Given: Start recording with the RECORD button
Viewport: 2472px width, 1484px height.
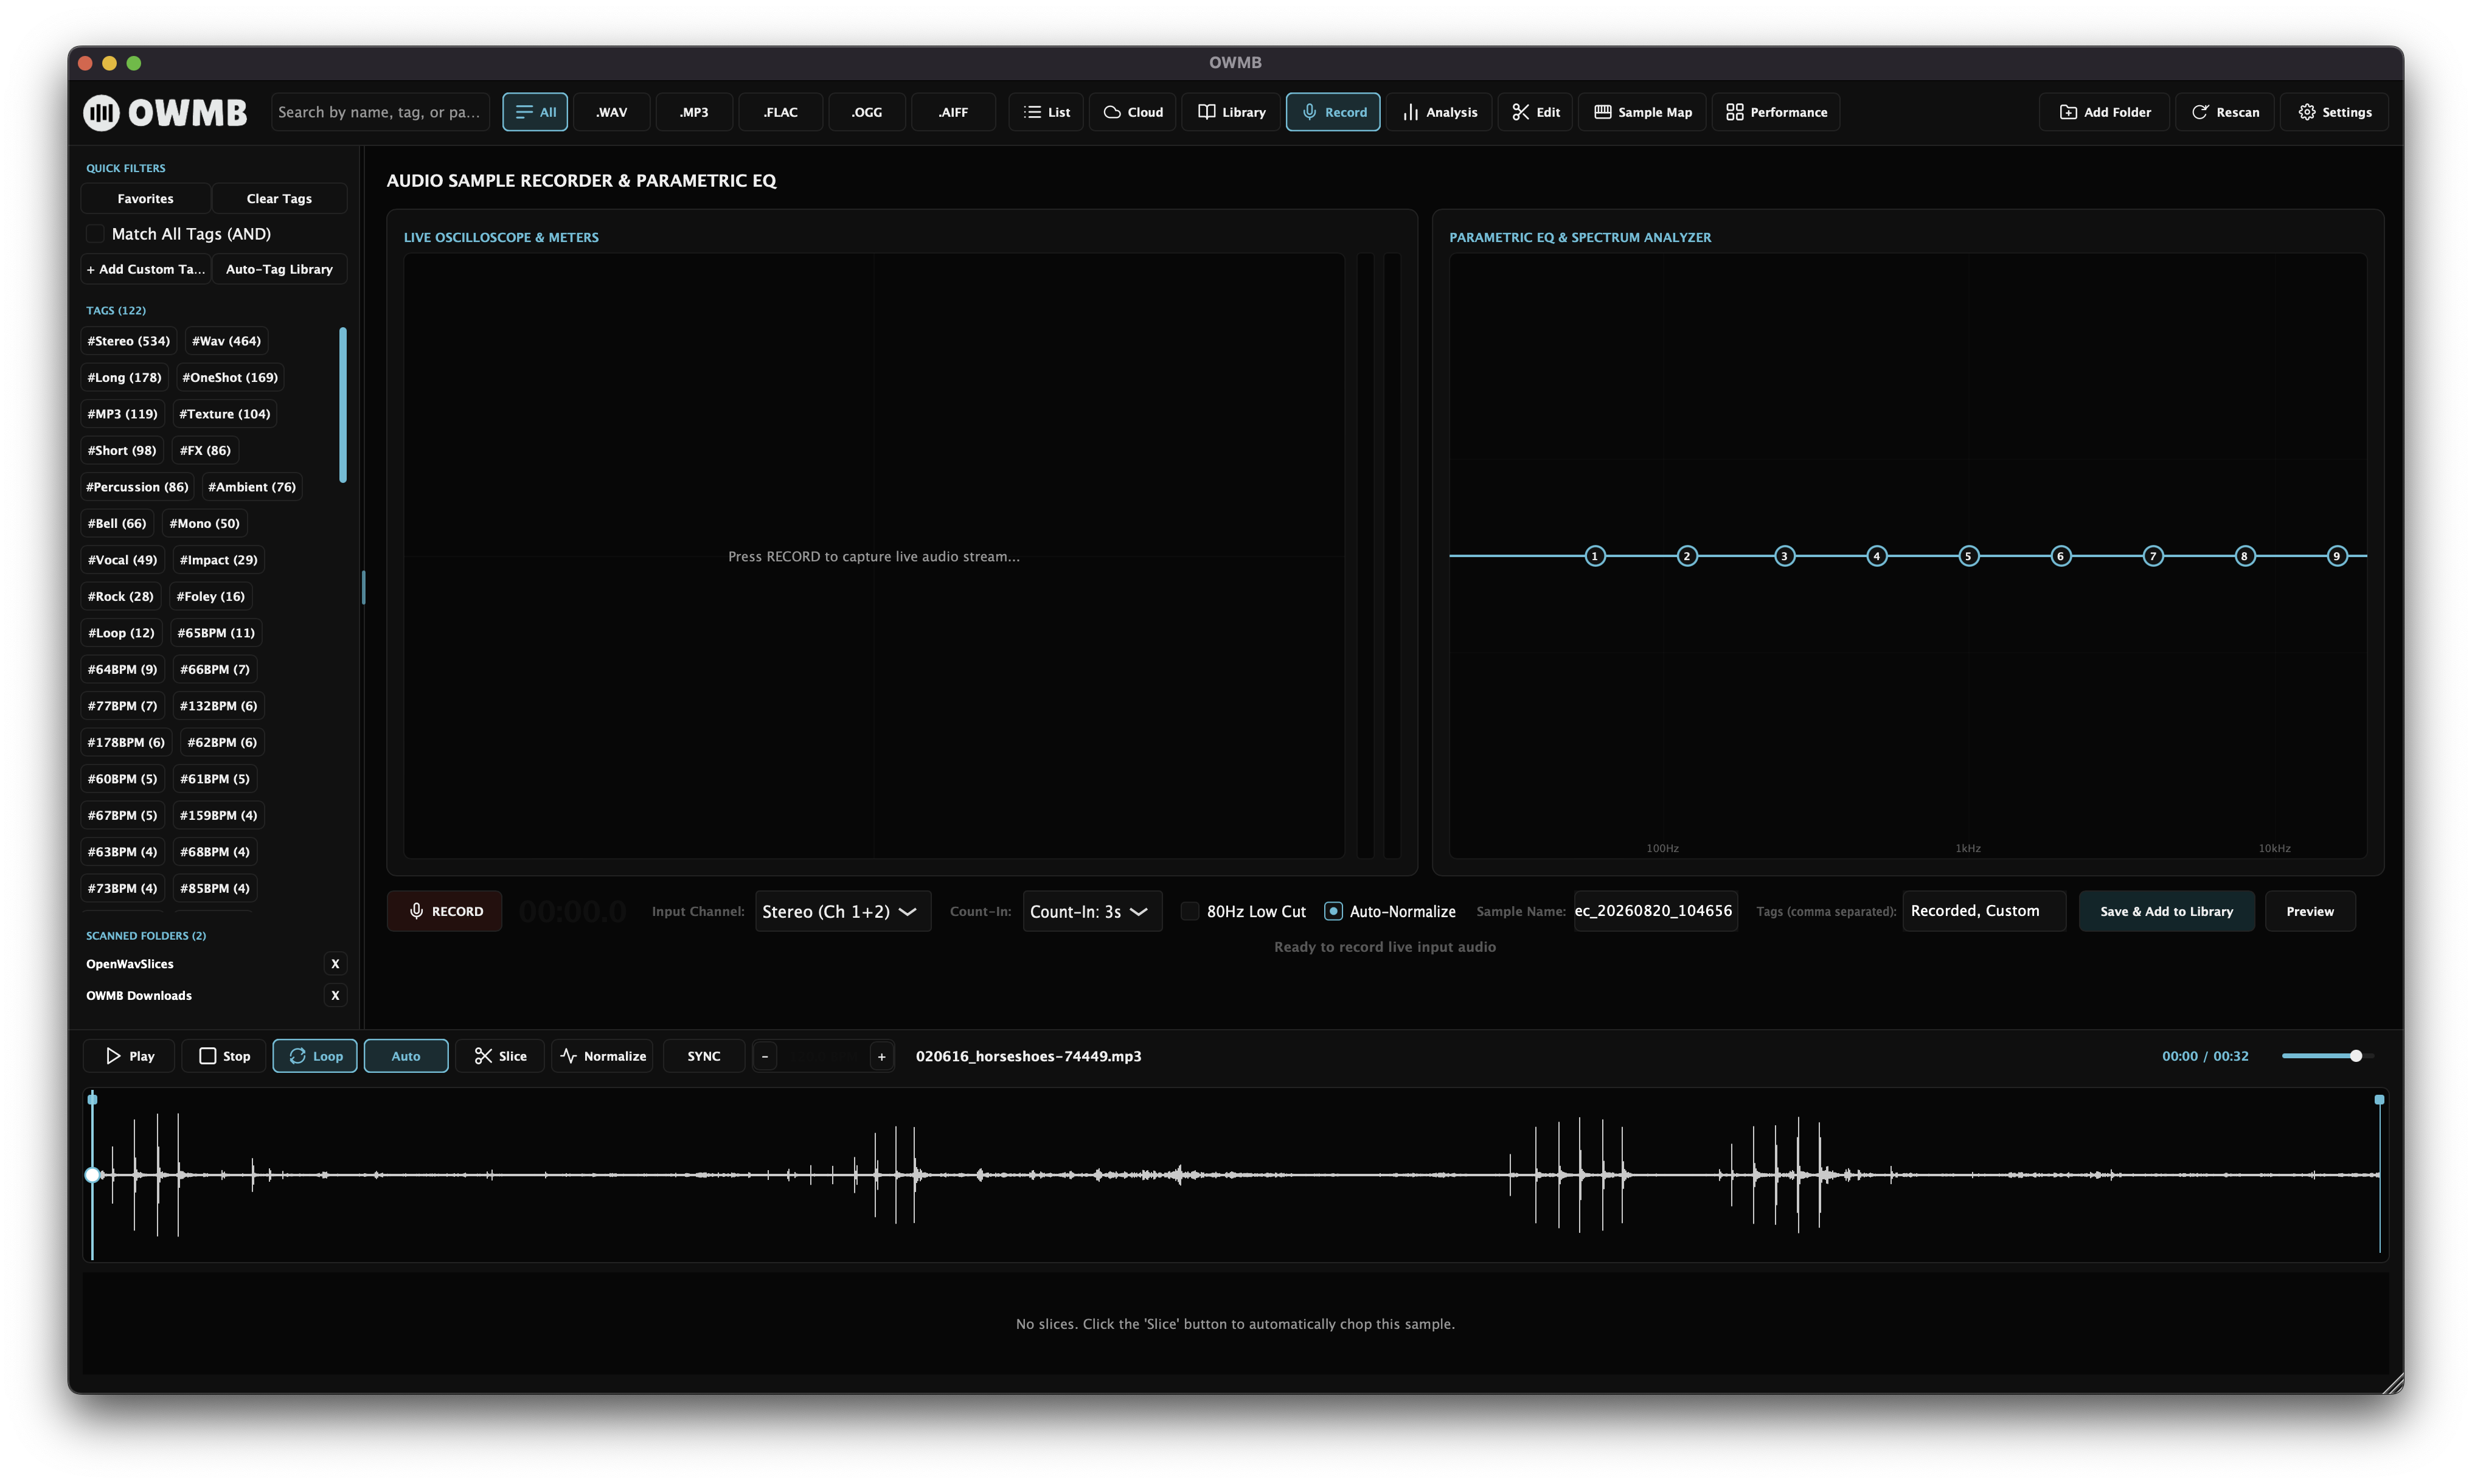Looking at the screenshot, I should coord(445,911).
